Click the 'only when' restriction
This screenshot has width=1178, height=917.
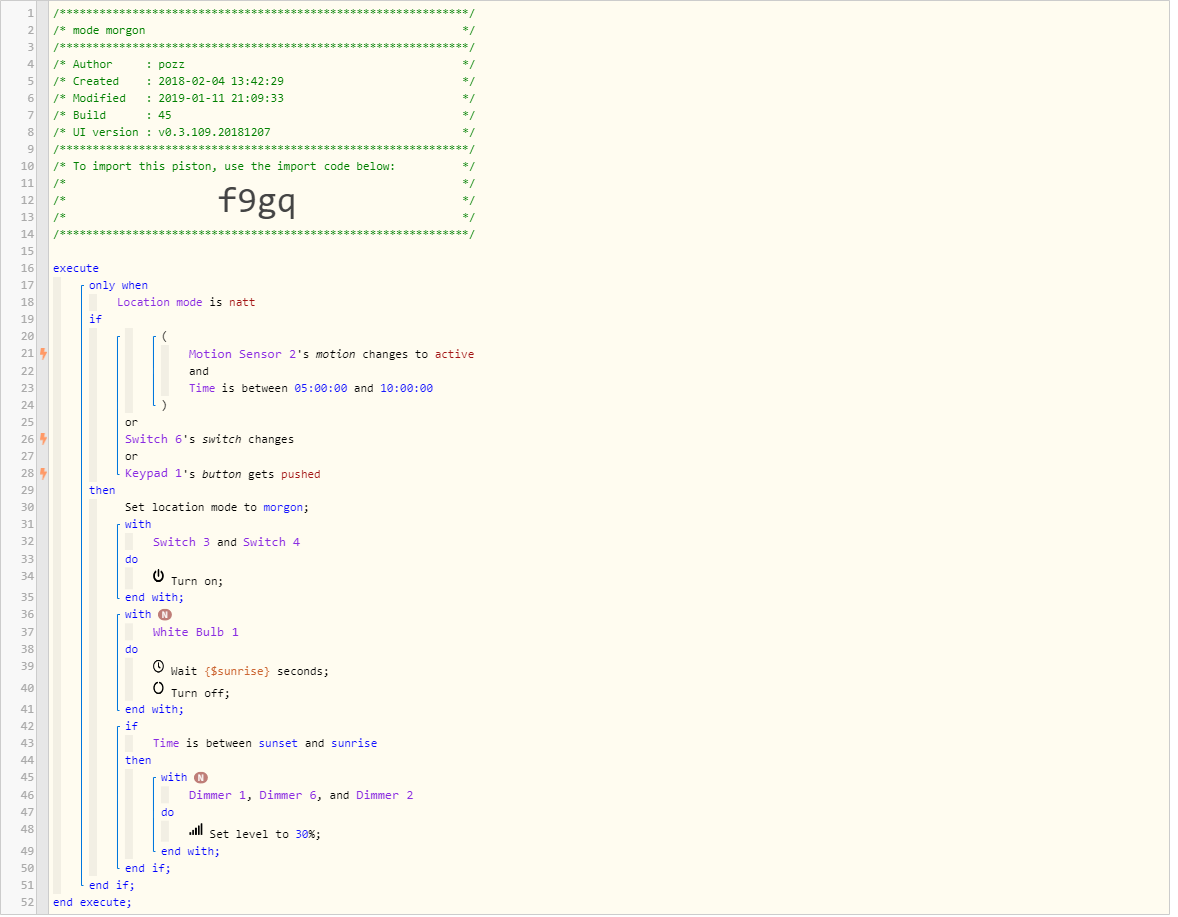118,285
